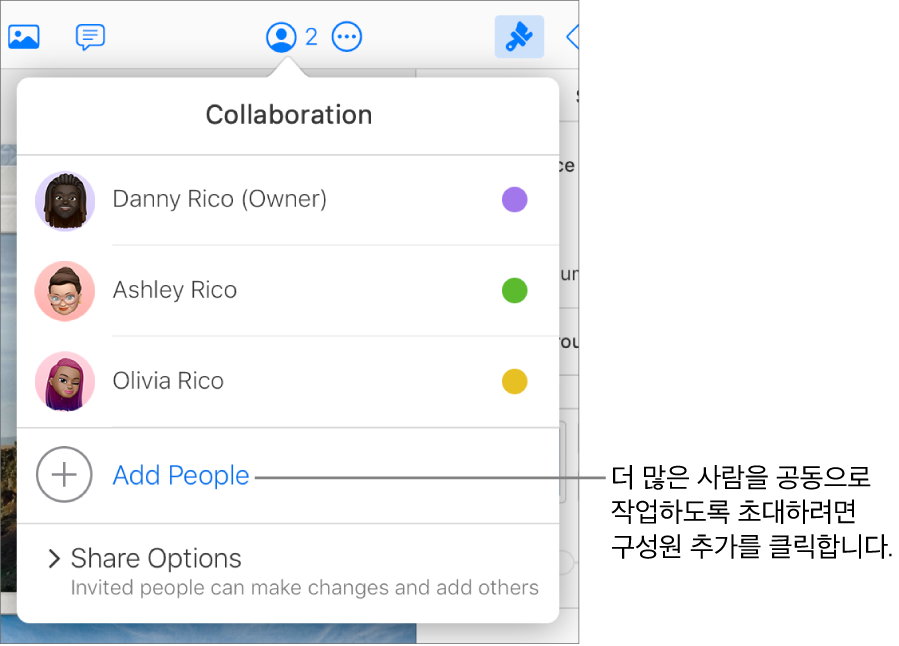Image resolution: width=899 pixels, height=646 pixels.
Task: Click the Add People link
Action: (181, 475)
